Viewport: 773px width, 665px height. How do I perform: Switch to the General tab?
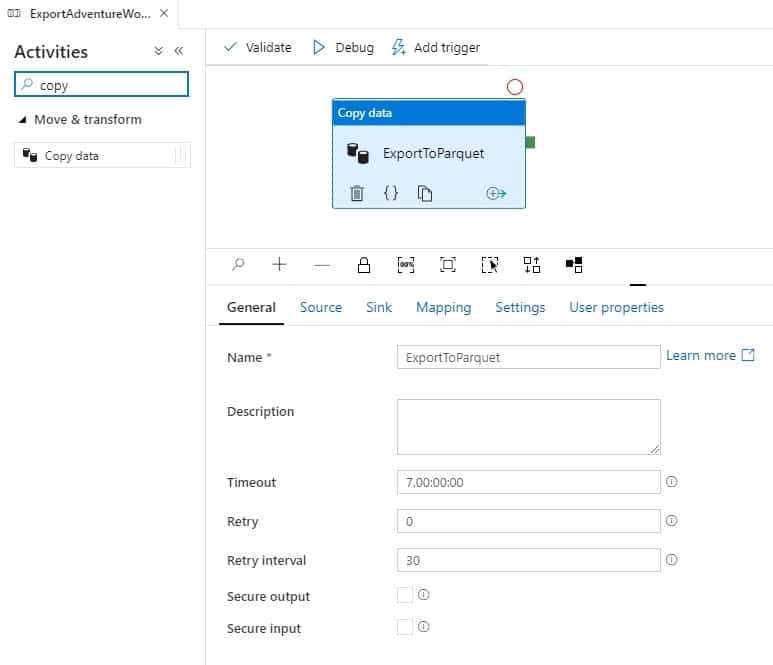[x=251, y=308]
